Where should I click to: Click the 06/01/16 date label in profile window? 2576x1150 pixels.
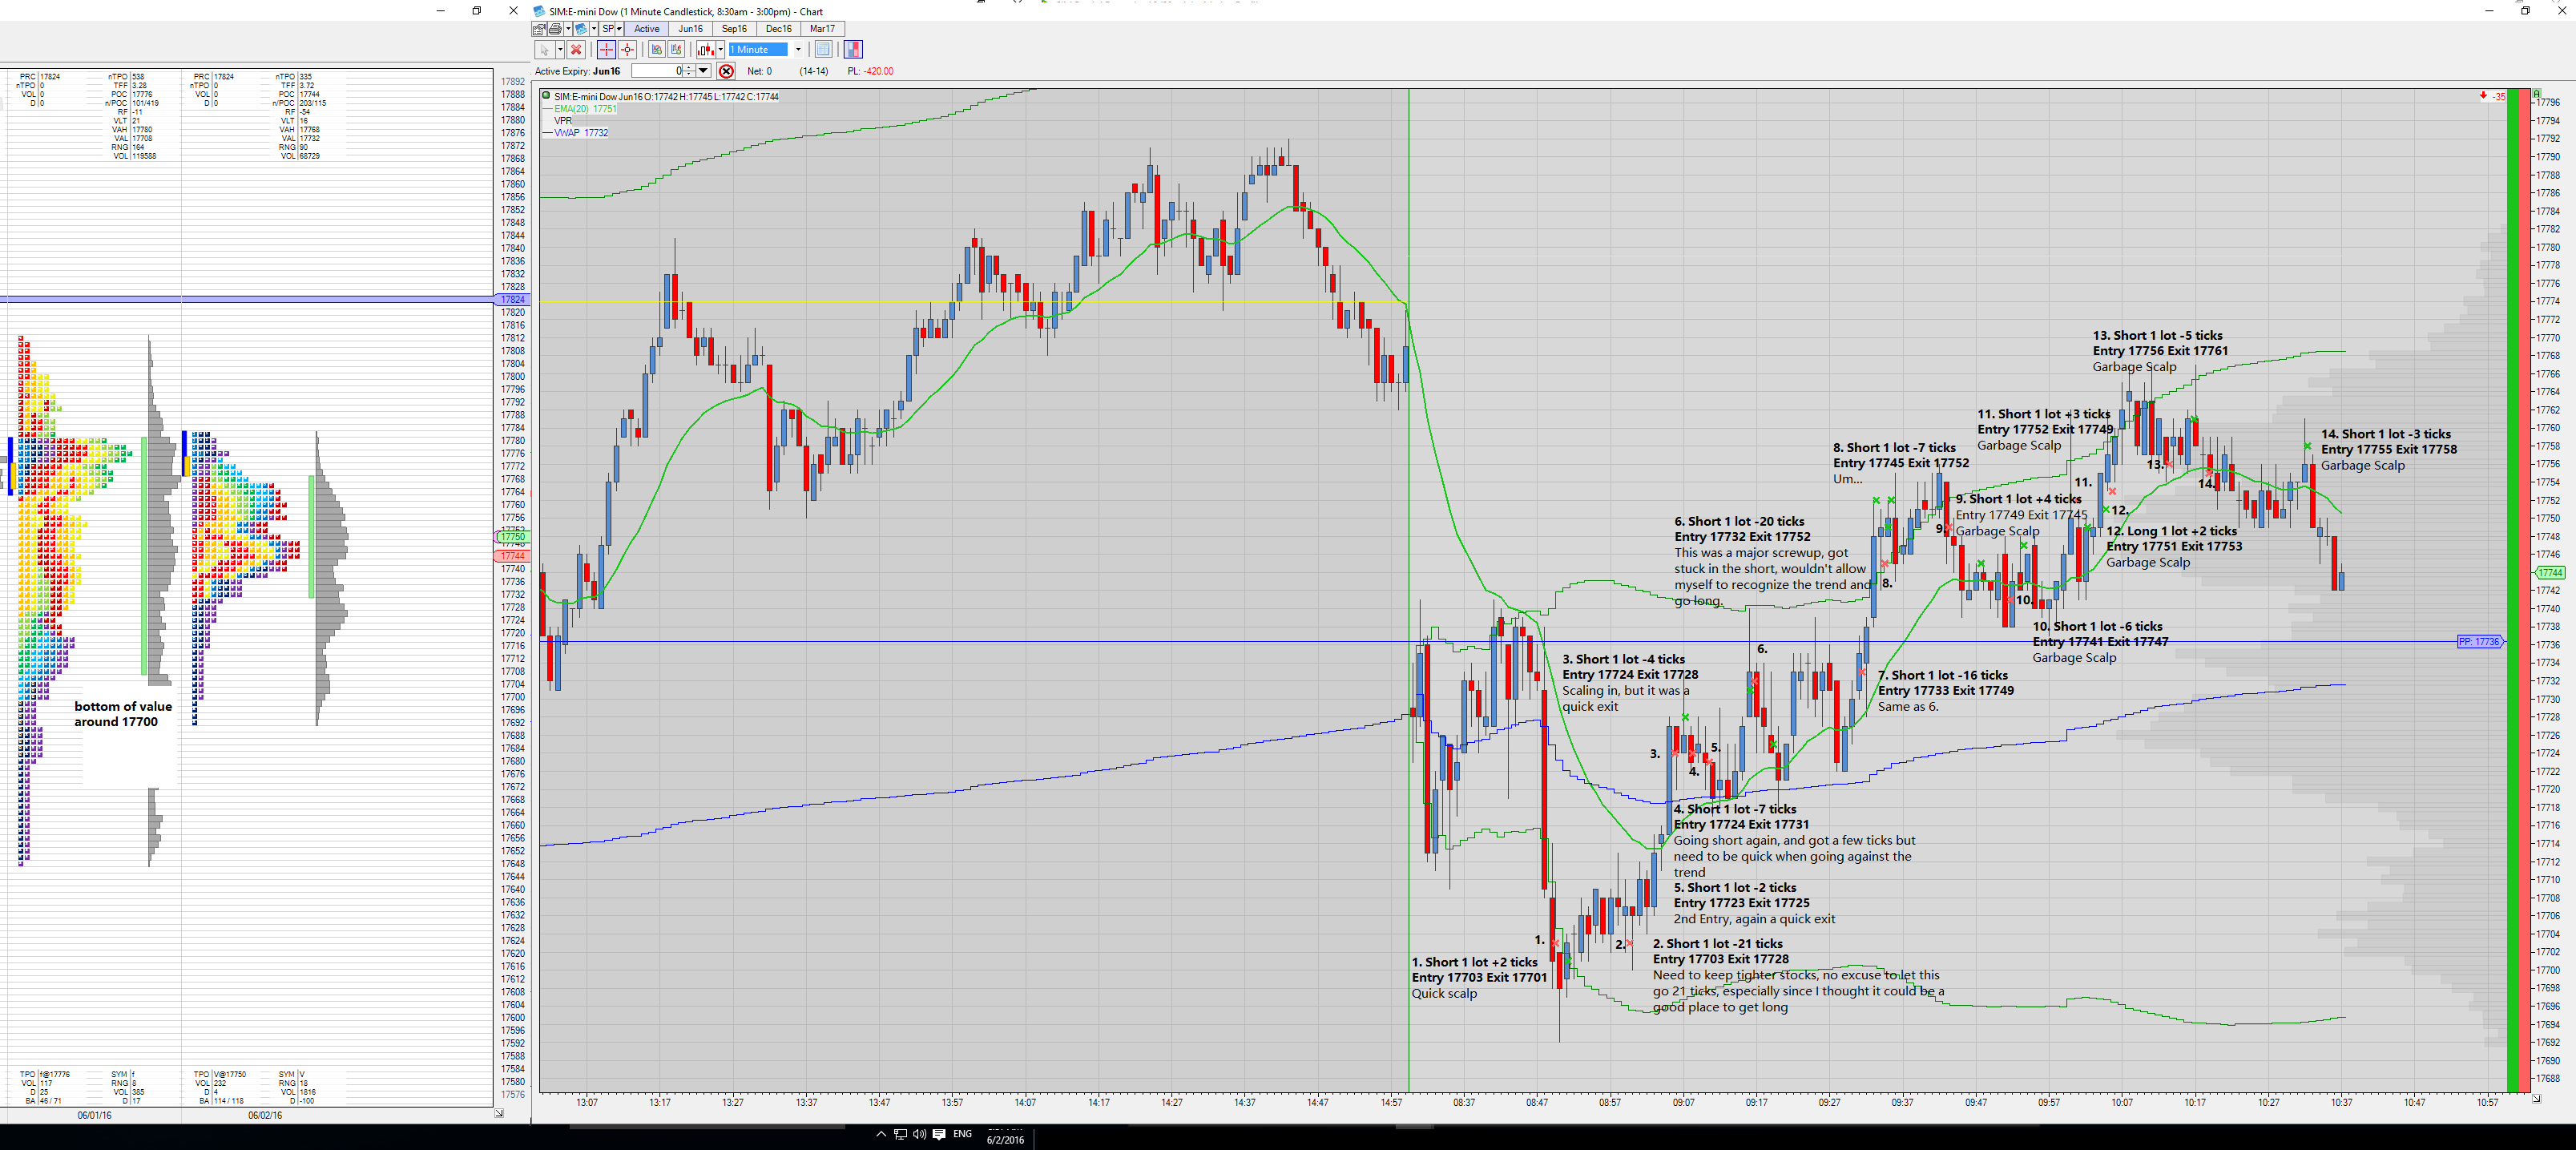(x=95, y=1115)
